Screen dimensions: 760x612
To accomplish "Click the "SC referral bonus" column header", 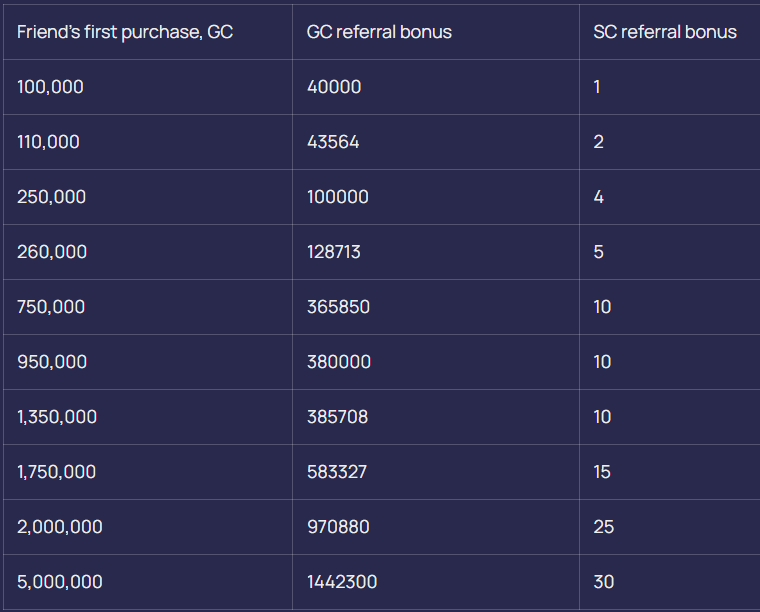I will (665, 32).
